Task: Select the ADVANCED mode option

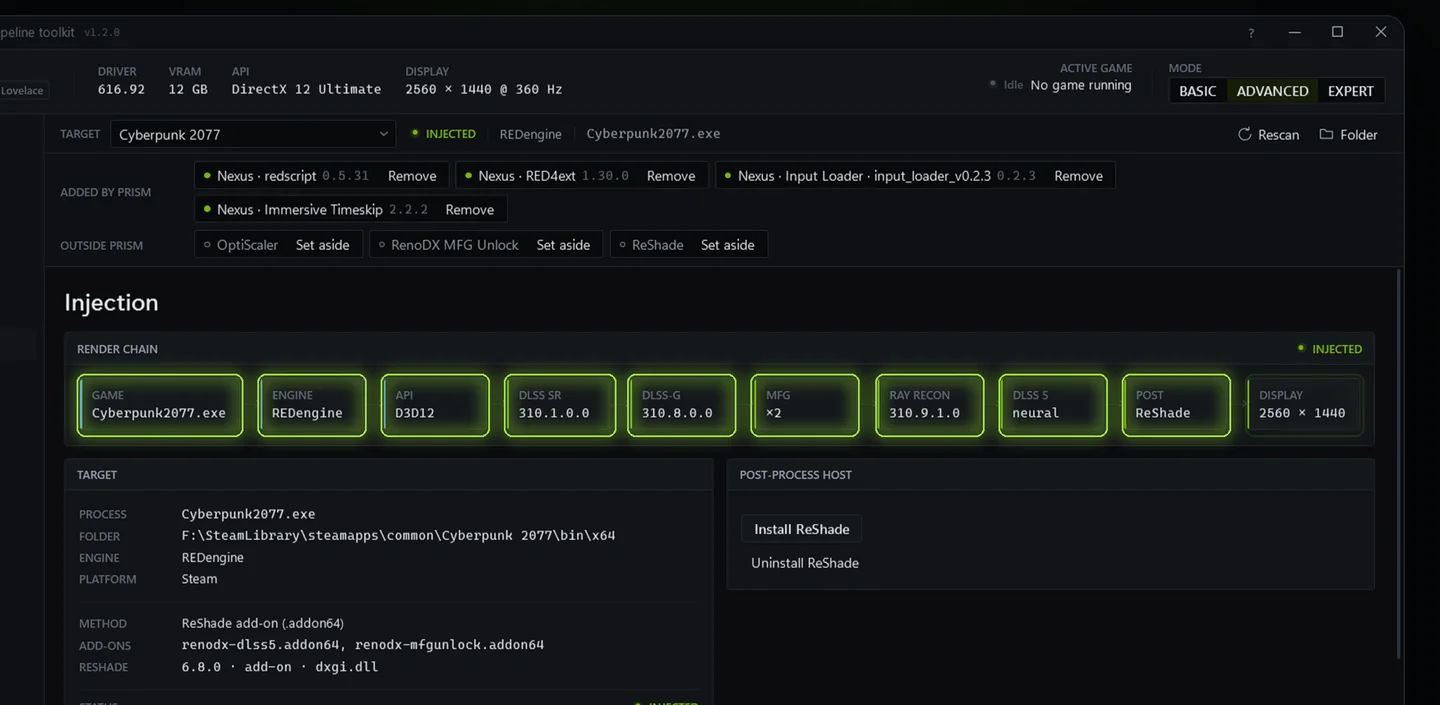Action: point(1272,91)
